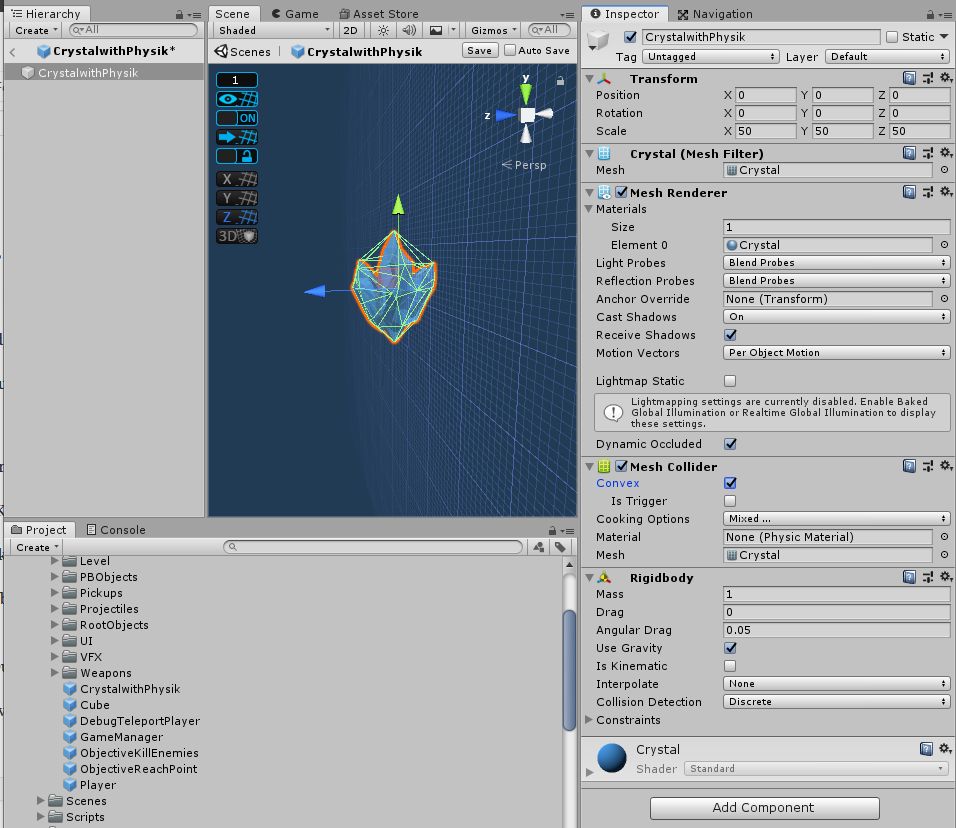Open the Cast Shadows dropdown
The width and height of the screenshot is (956, 828).
836,317
